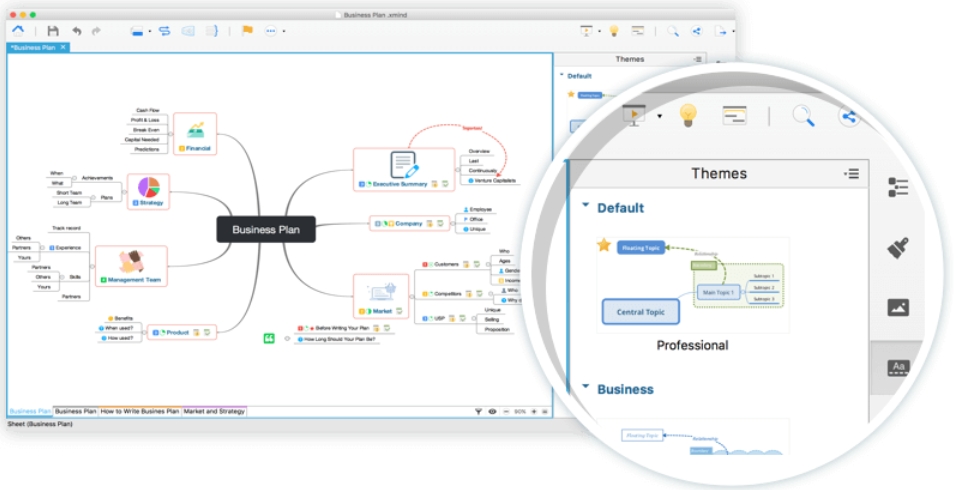Add a Relationship line from toolbar

click(x=164, y=31)
